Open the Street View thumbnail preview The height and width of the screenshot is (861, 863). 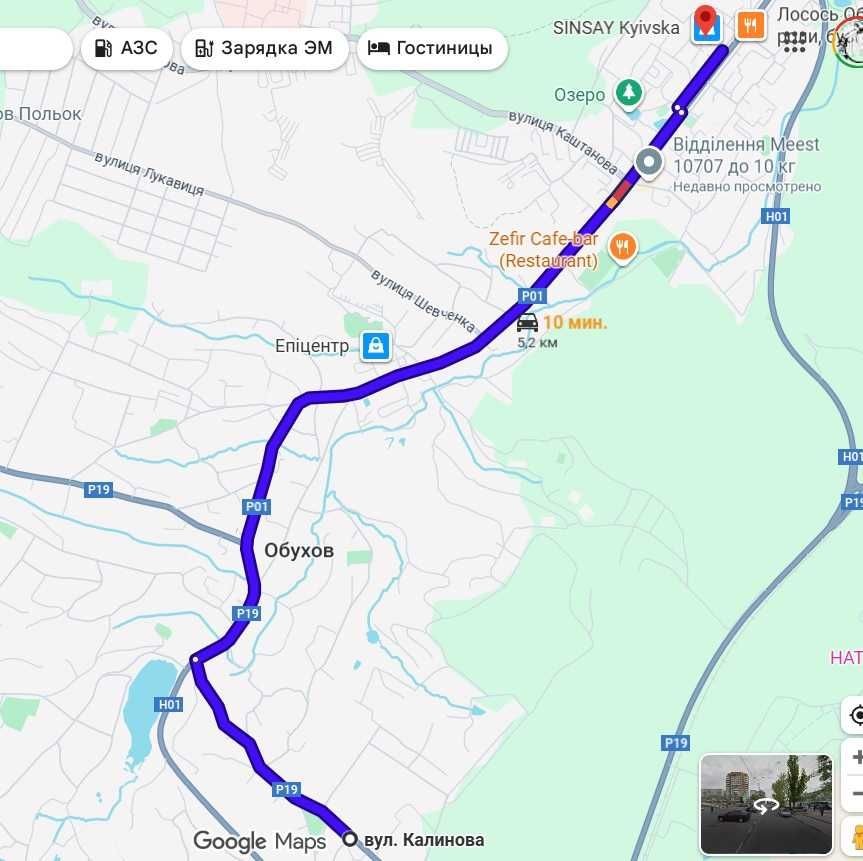pos(766,804)
